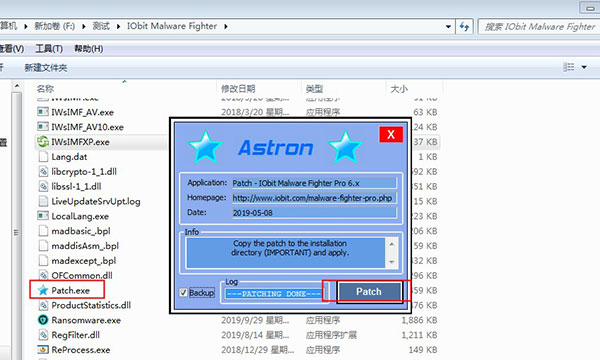Go to 测试 folder in breadcrumb
The width and height of the screenshot is (600, 360).
pyautogui.click(x=101, y=26)
